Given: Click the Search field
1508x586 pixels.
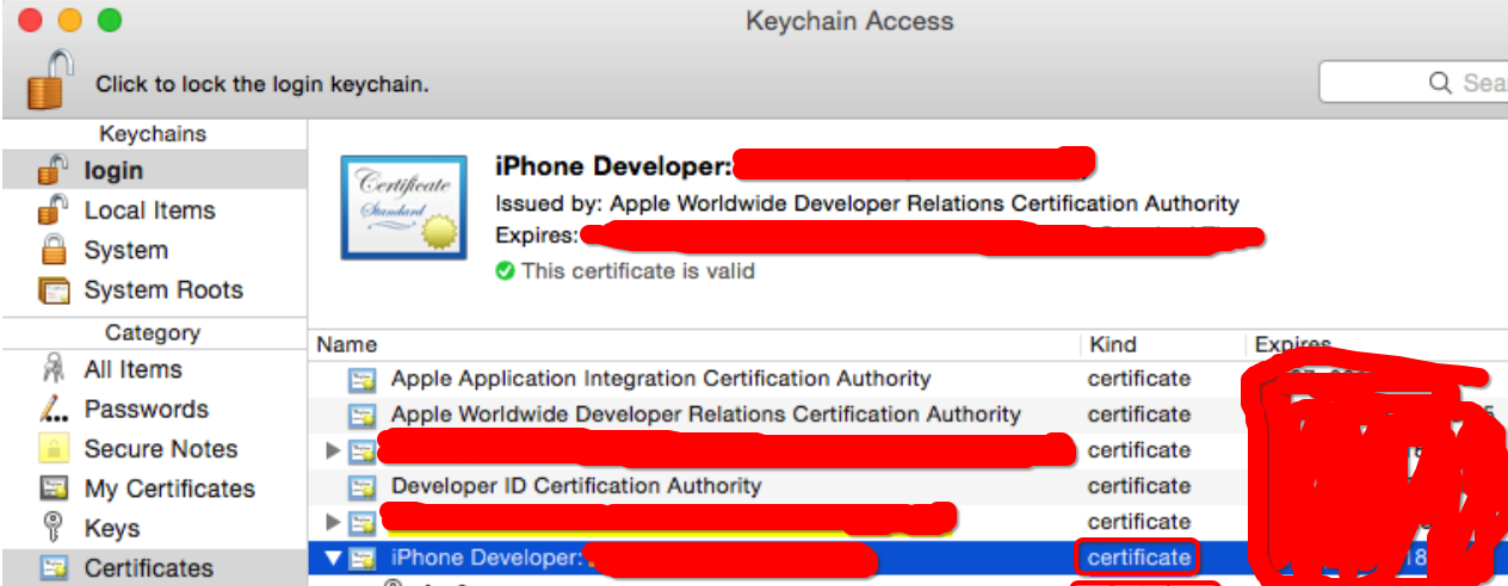Looking at the screenshot, I should [x=1420, y=83].
